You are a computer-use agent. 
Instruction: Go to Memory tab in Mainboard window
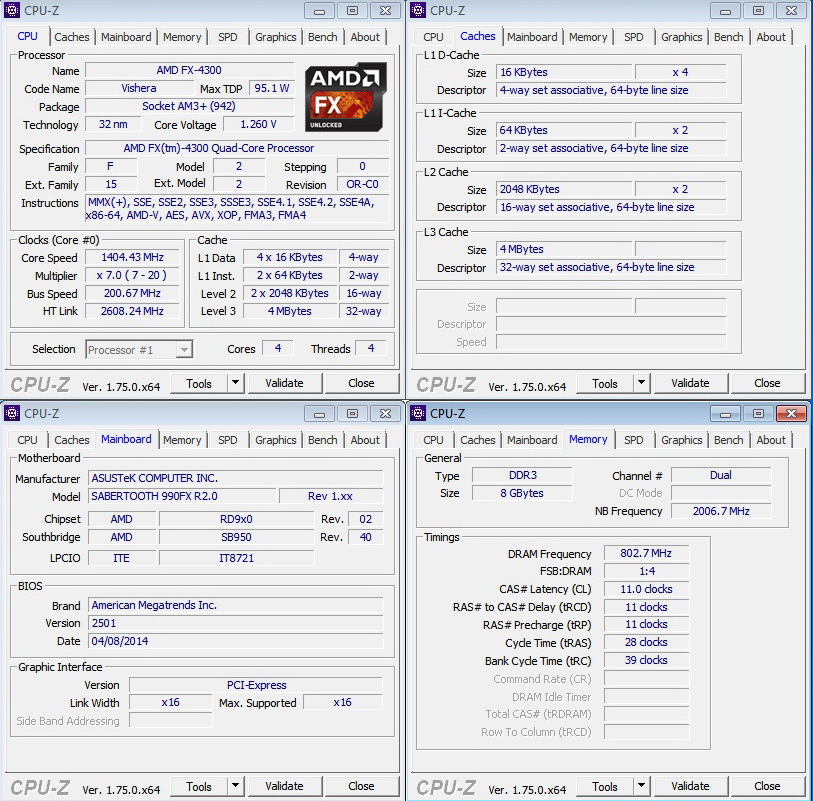click(182, 440)
